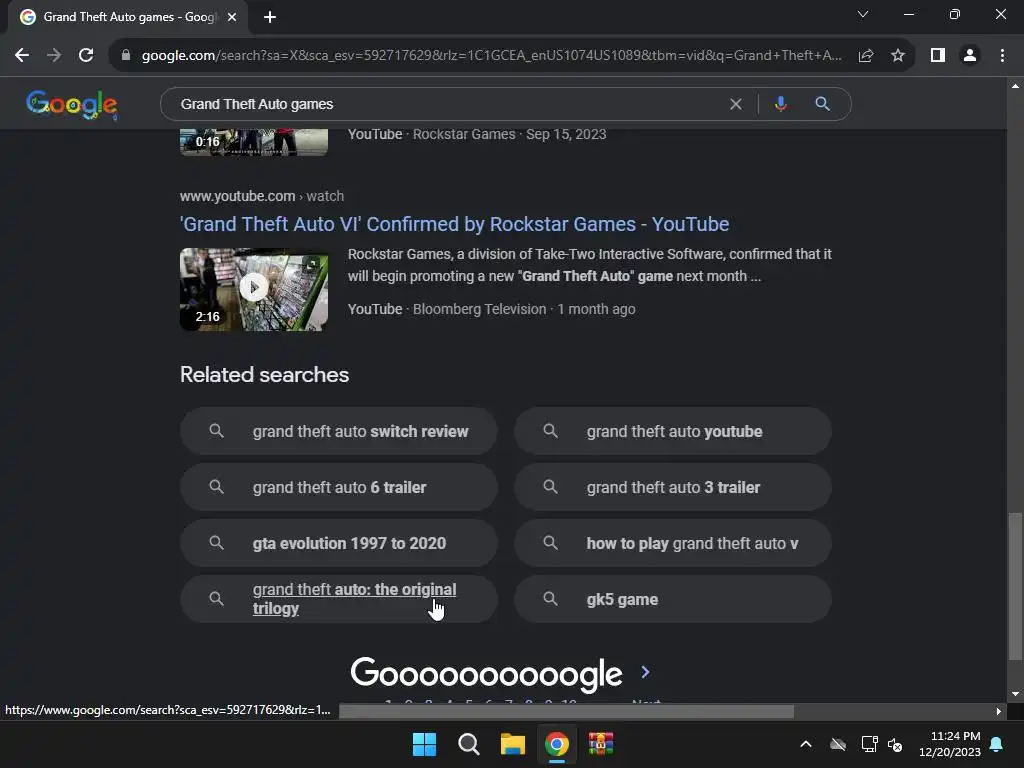
Task: Open WinRAR from taskbar
Action: coord(601,744)
